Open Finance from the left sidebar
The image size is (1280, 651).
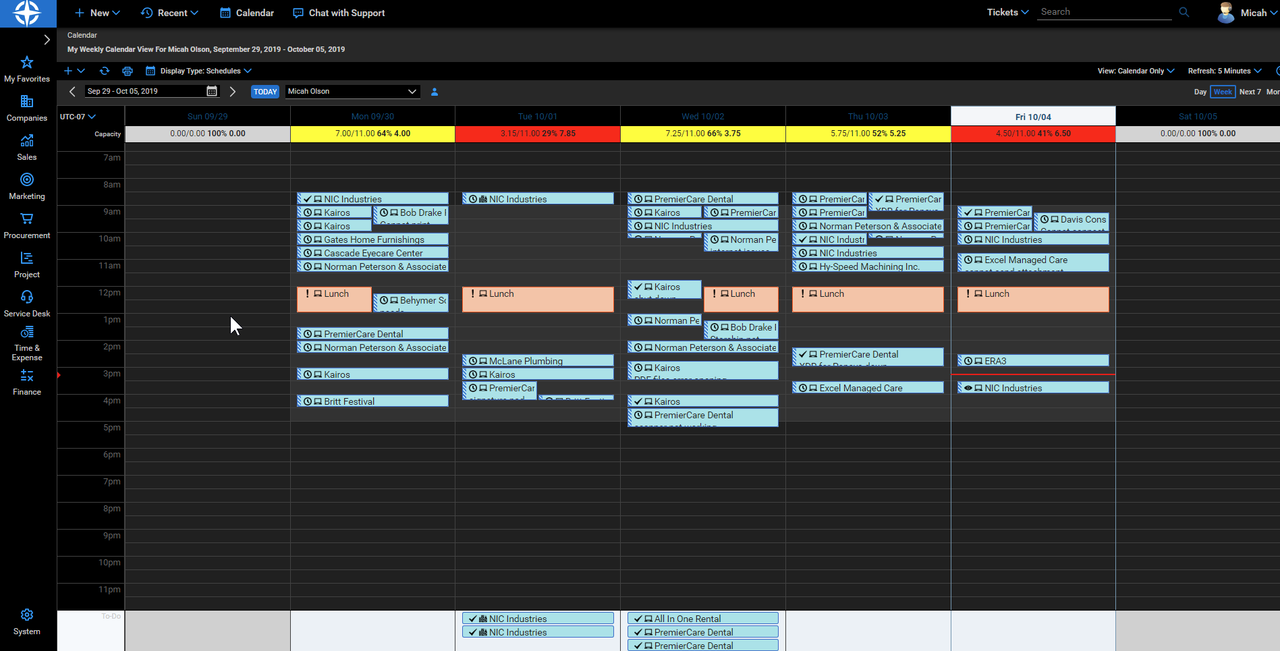click(x=26, y=383)
